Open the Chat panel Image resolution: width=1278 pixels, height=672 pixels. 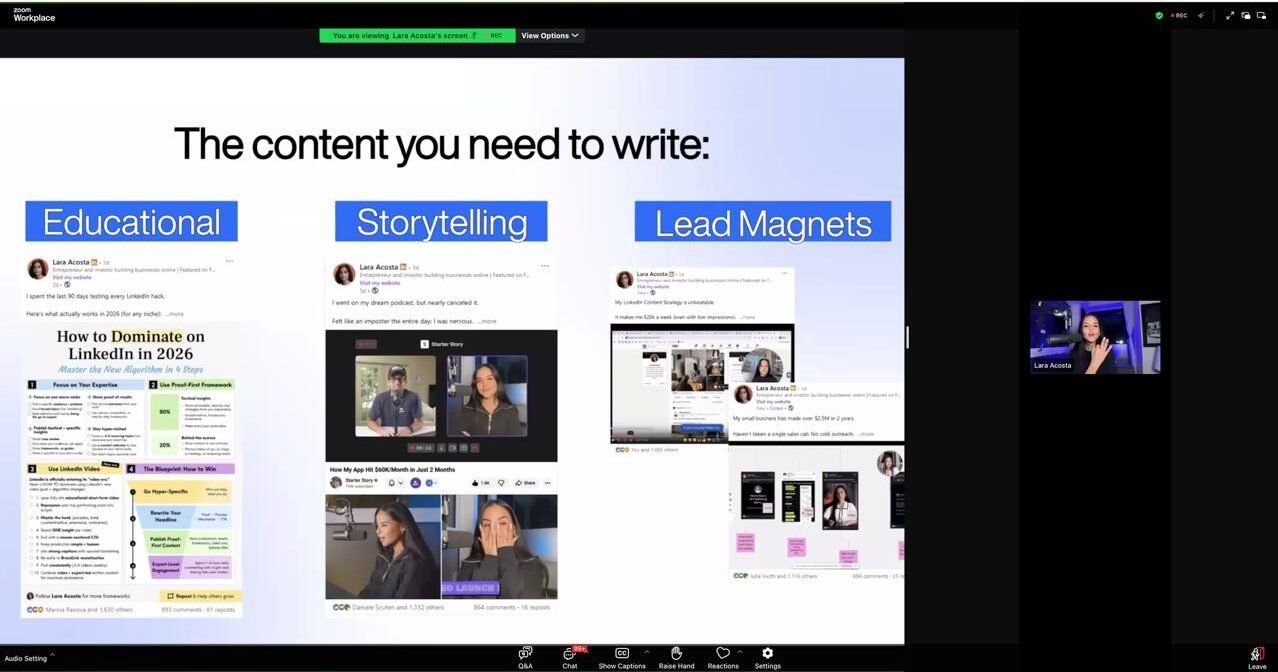coord(570,657)
